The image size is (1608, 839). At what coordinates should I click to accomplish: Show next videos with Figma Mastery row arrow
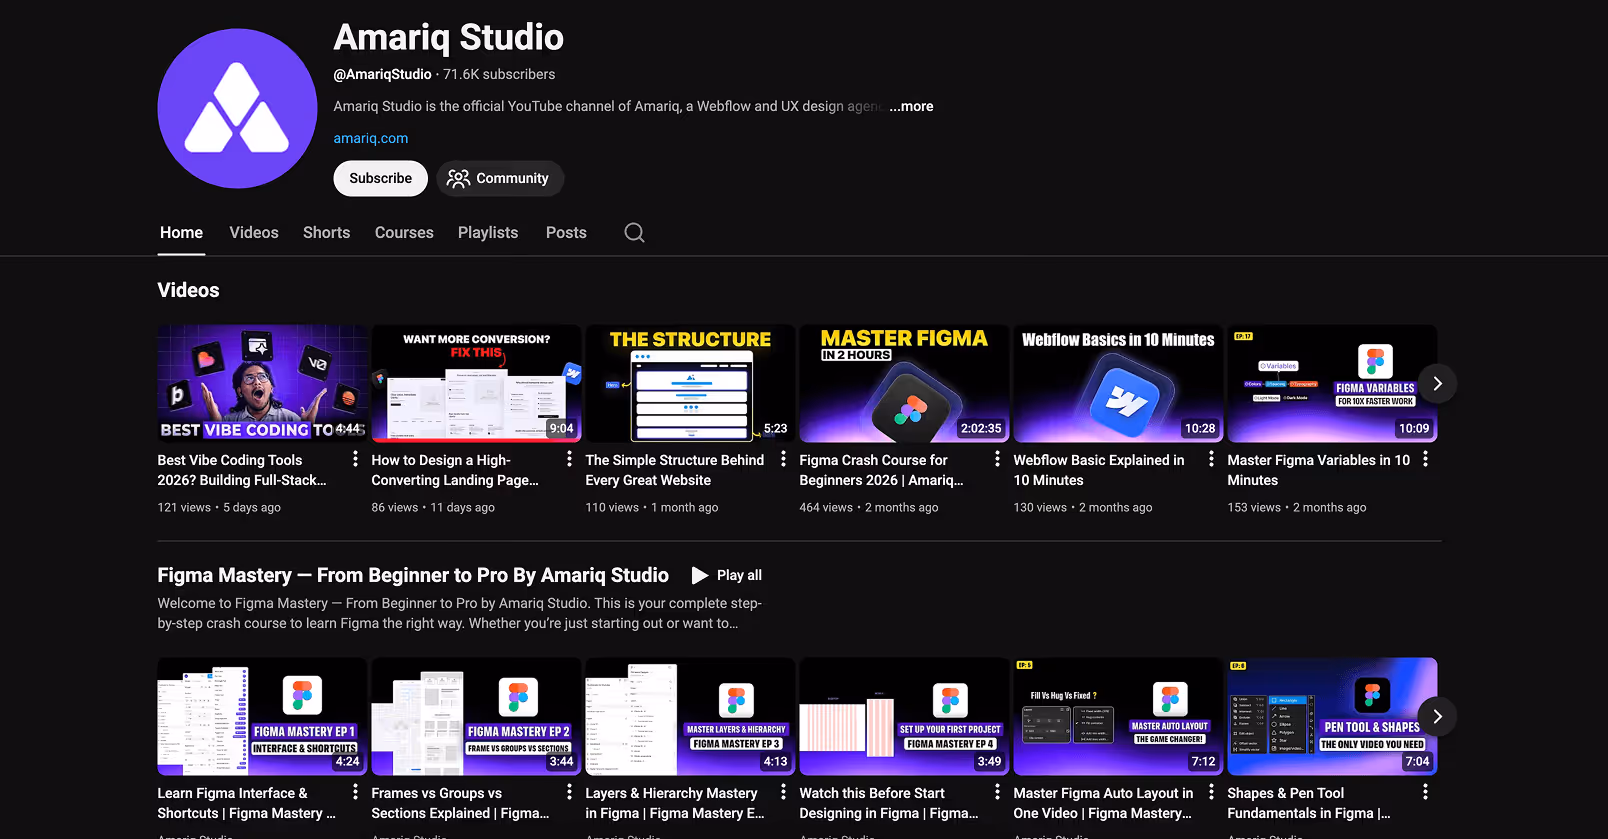1437,716
